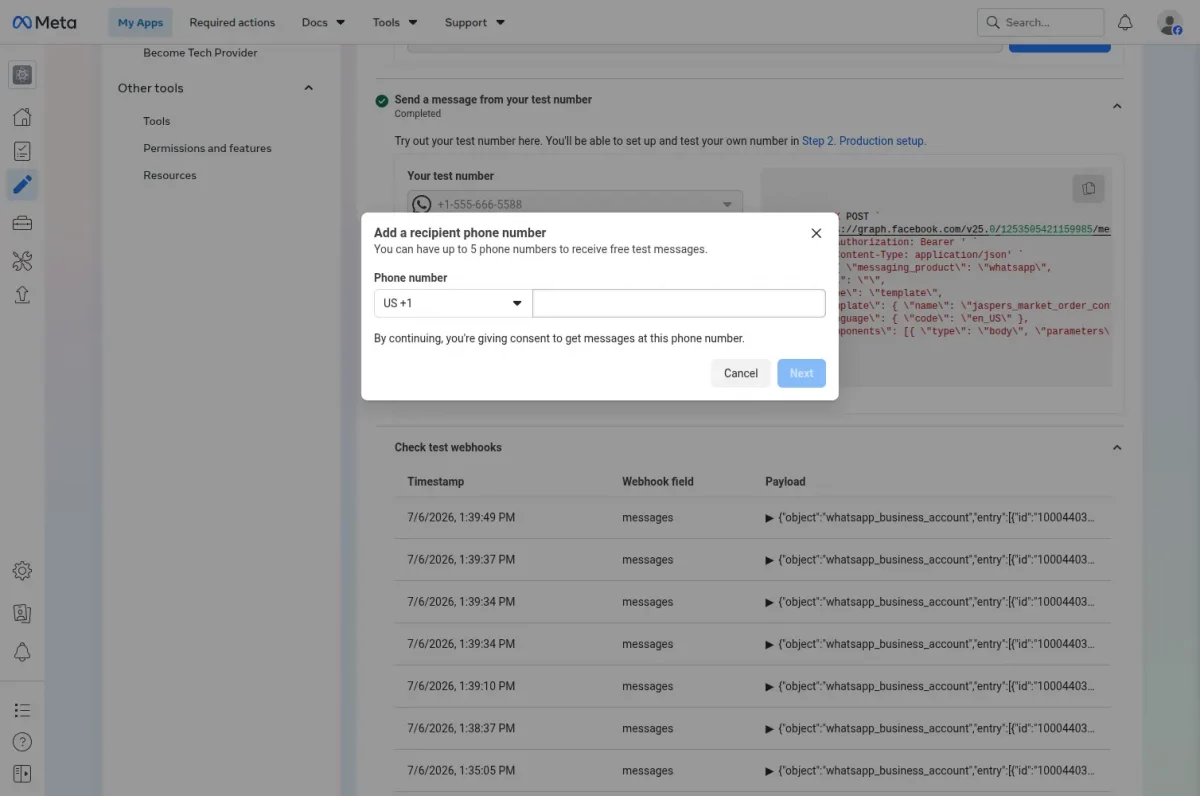Image resolution: width=1200 pixels, height=796 pixels.
Task: Open the Support menu
Action: click(x=475, y=22)
